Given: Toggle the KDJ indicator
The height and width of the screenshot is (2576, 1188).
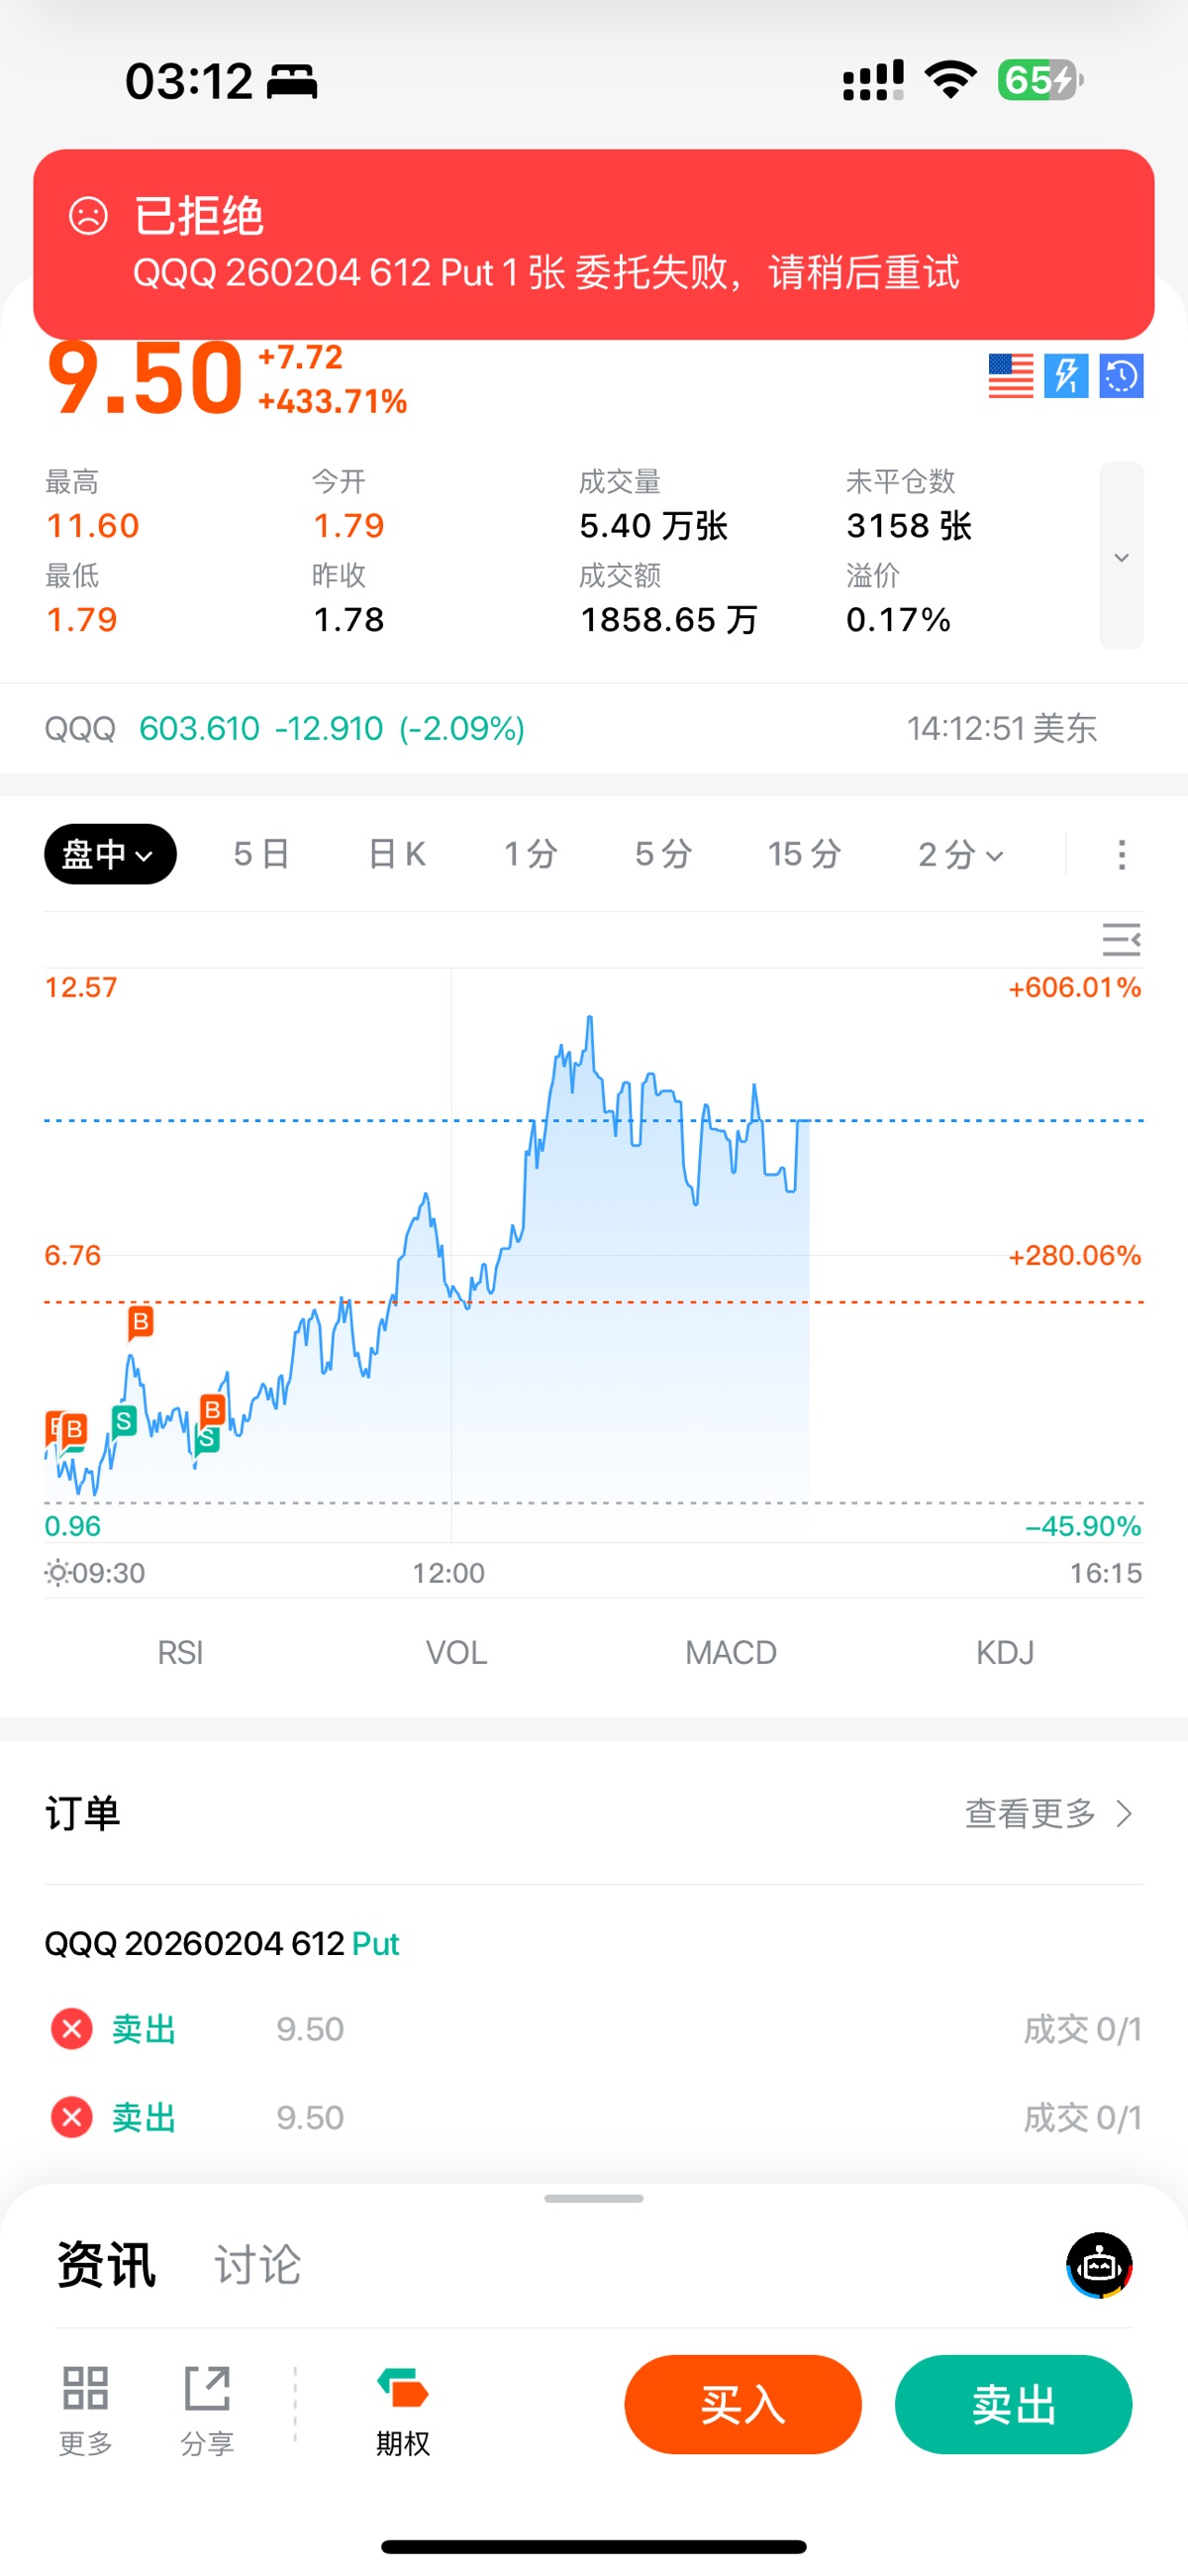Looking at the screenshot, I should click(x=1005, y=1653).
